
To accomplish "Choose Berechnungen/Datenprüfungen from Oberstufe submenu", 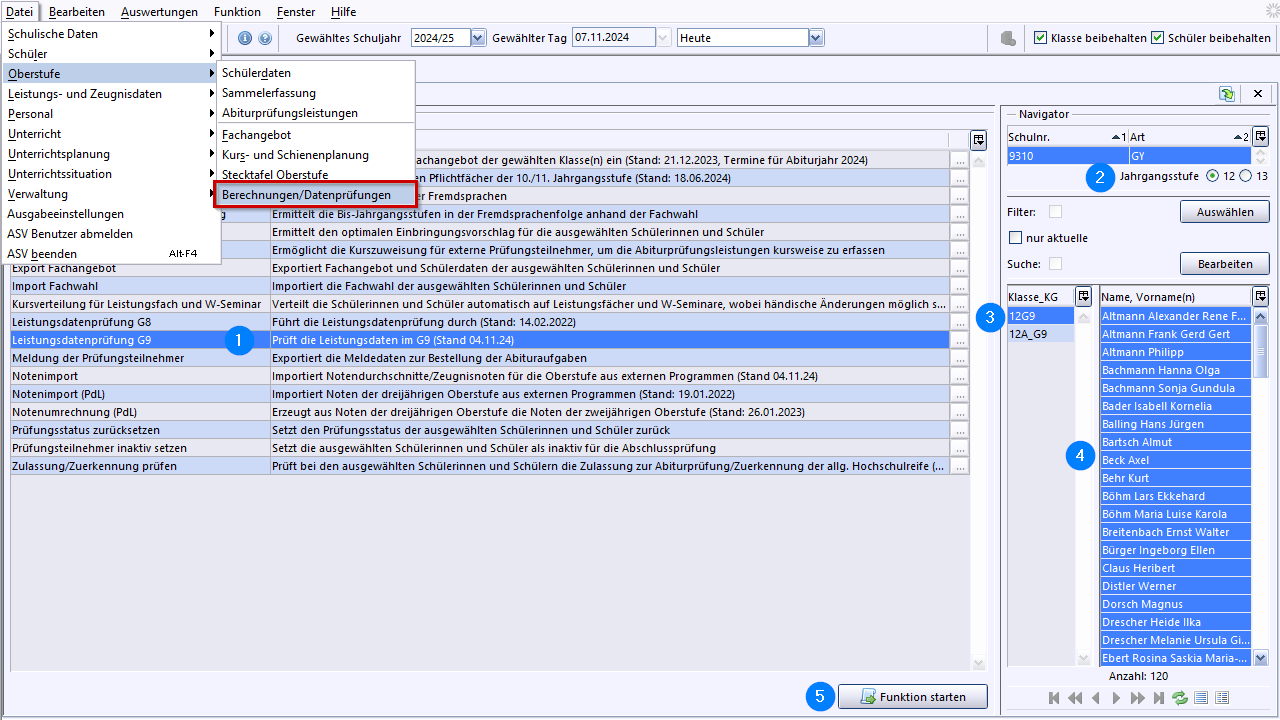I will coord(316,195).
